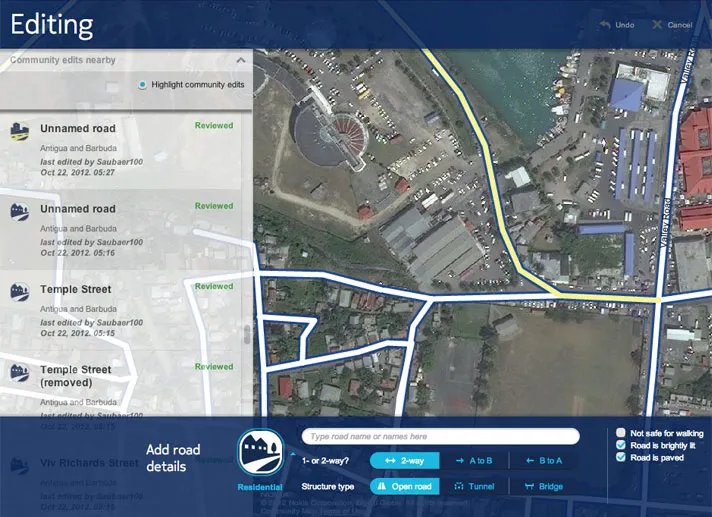Toggle Highlight community edits radio
The height and width of the screenshot is (517, 712).
coord(143,84)
